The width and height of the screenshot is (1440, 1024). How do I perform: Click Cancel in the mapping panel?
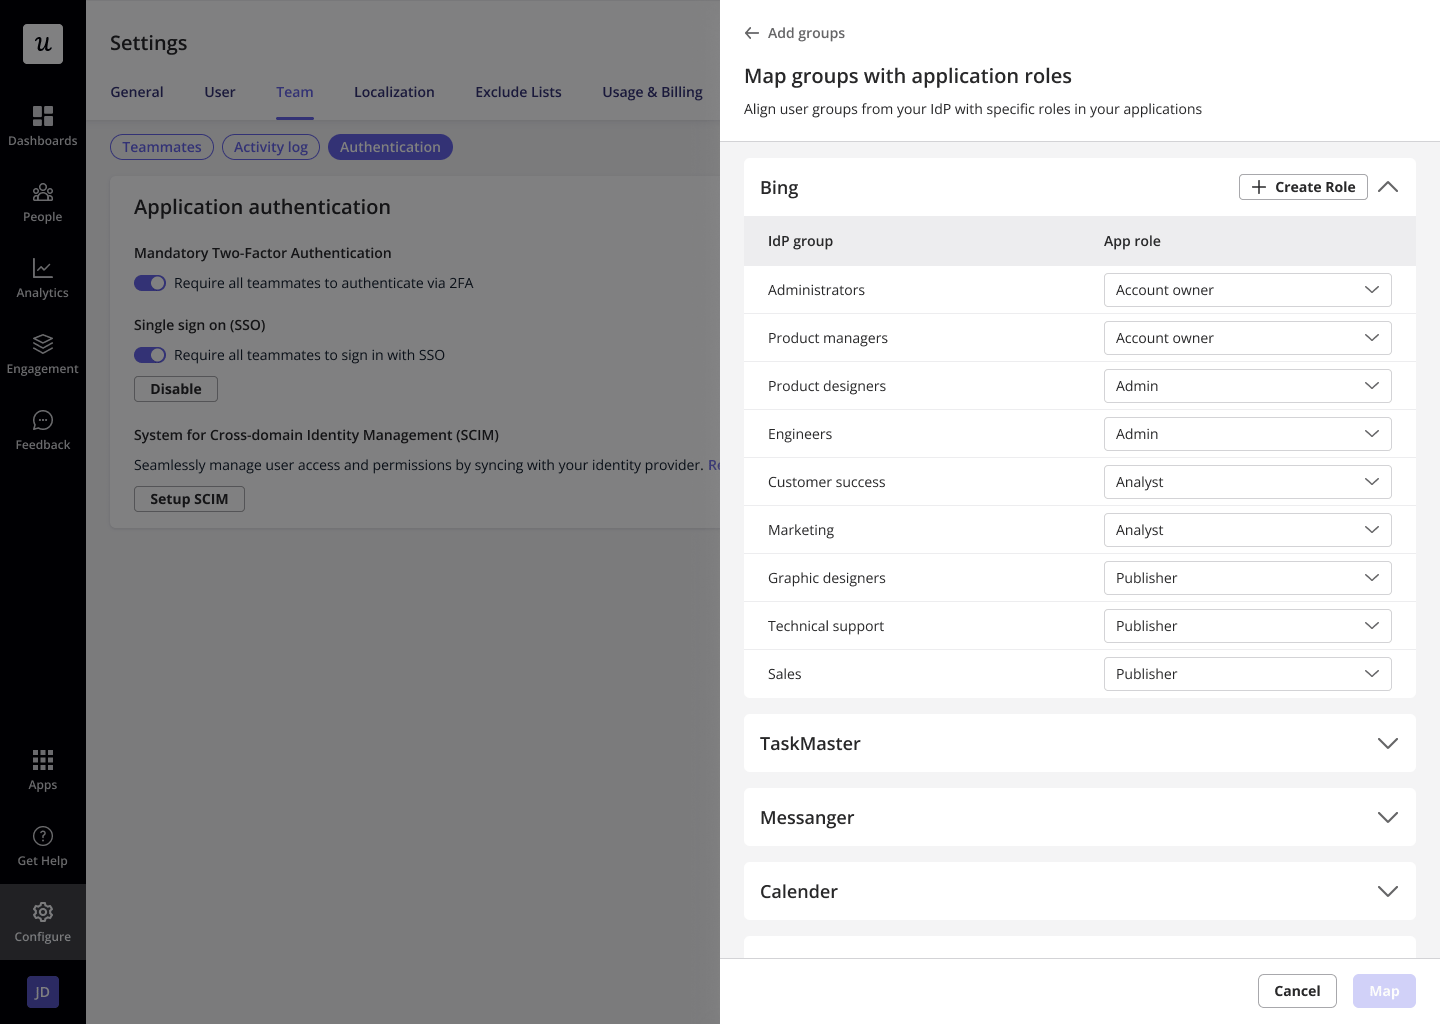tap(1297, 991)
